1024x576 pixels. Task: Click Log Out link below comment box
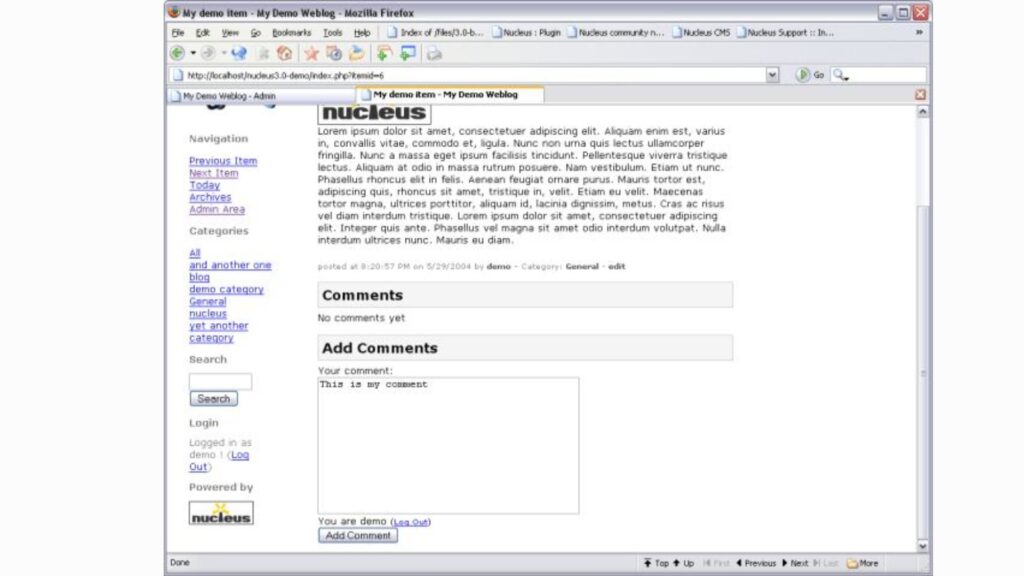(411, 522)
